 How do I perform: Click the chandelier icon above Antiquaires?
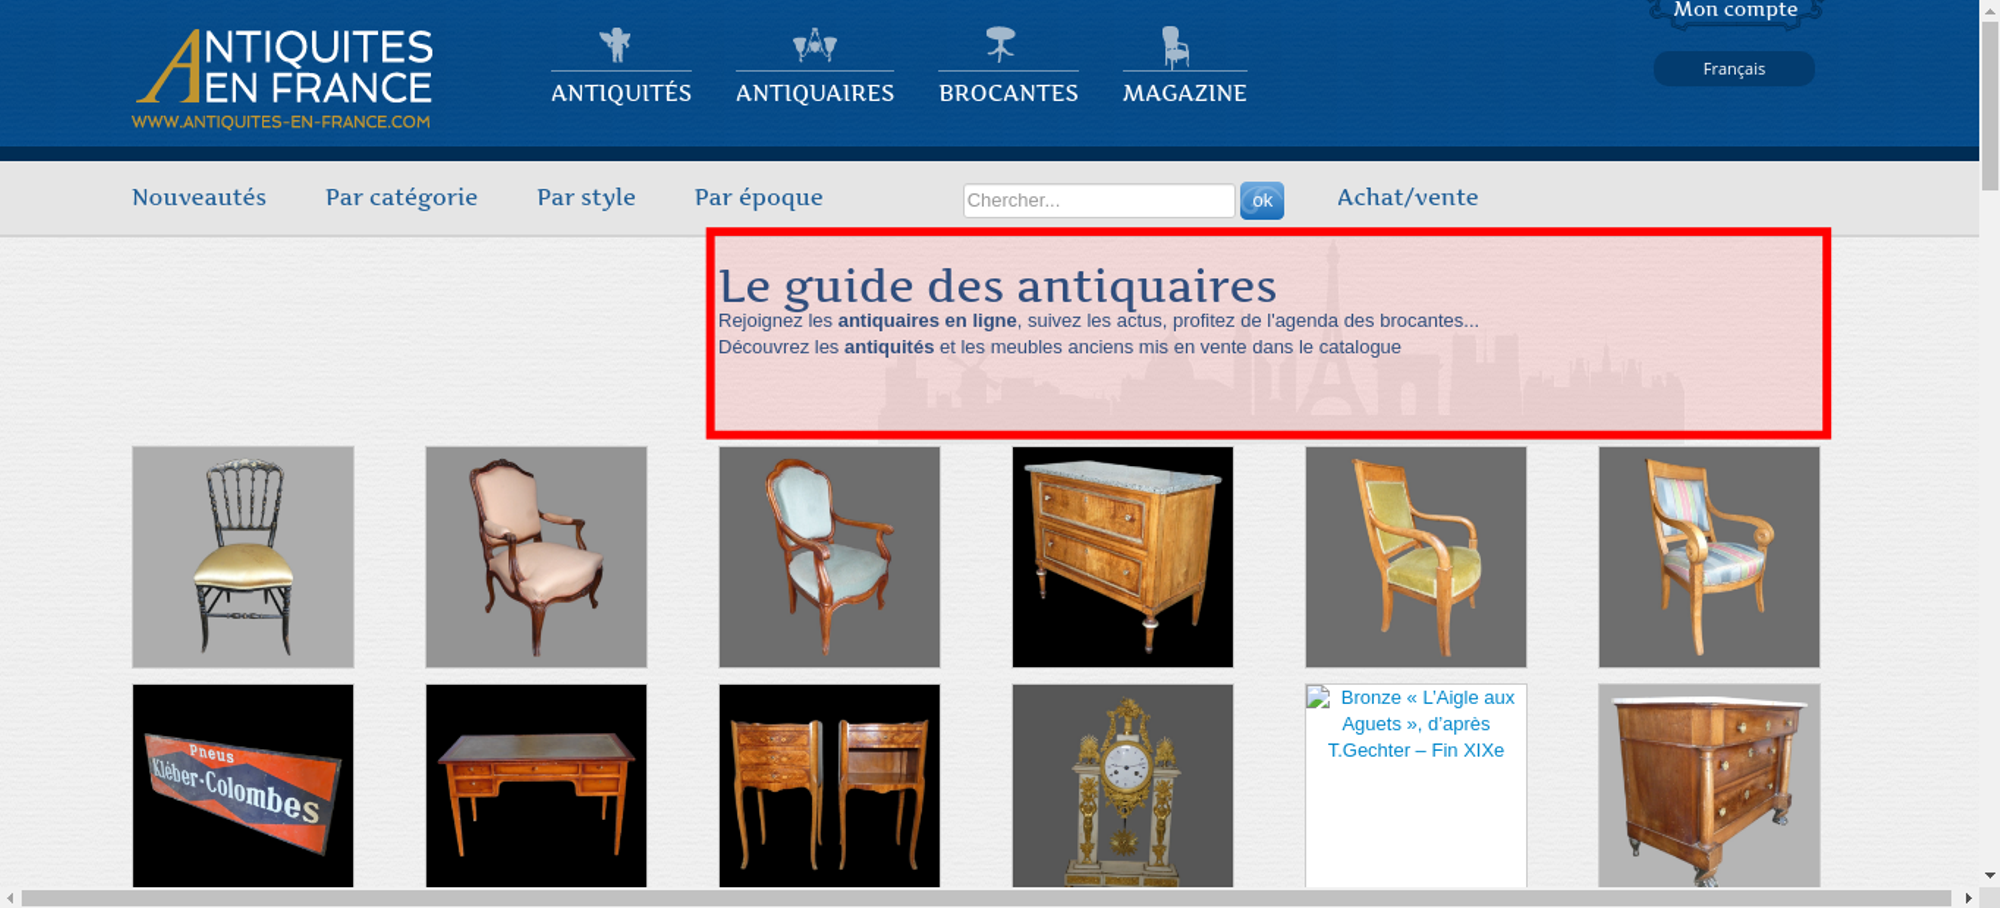[x=814, y=45]
